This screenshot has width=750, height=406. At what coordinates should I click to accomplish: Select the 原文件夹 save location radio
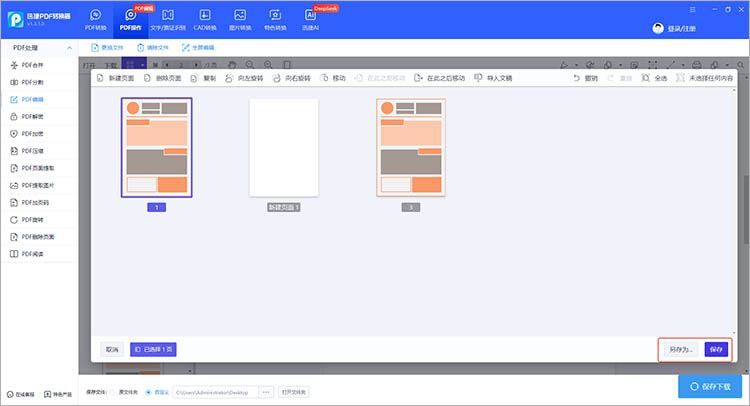[114, 392]
